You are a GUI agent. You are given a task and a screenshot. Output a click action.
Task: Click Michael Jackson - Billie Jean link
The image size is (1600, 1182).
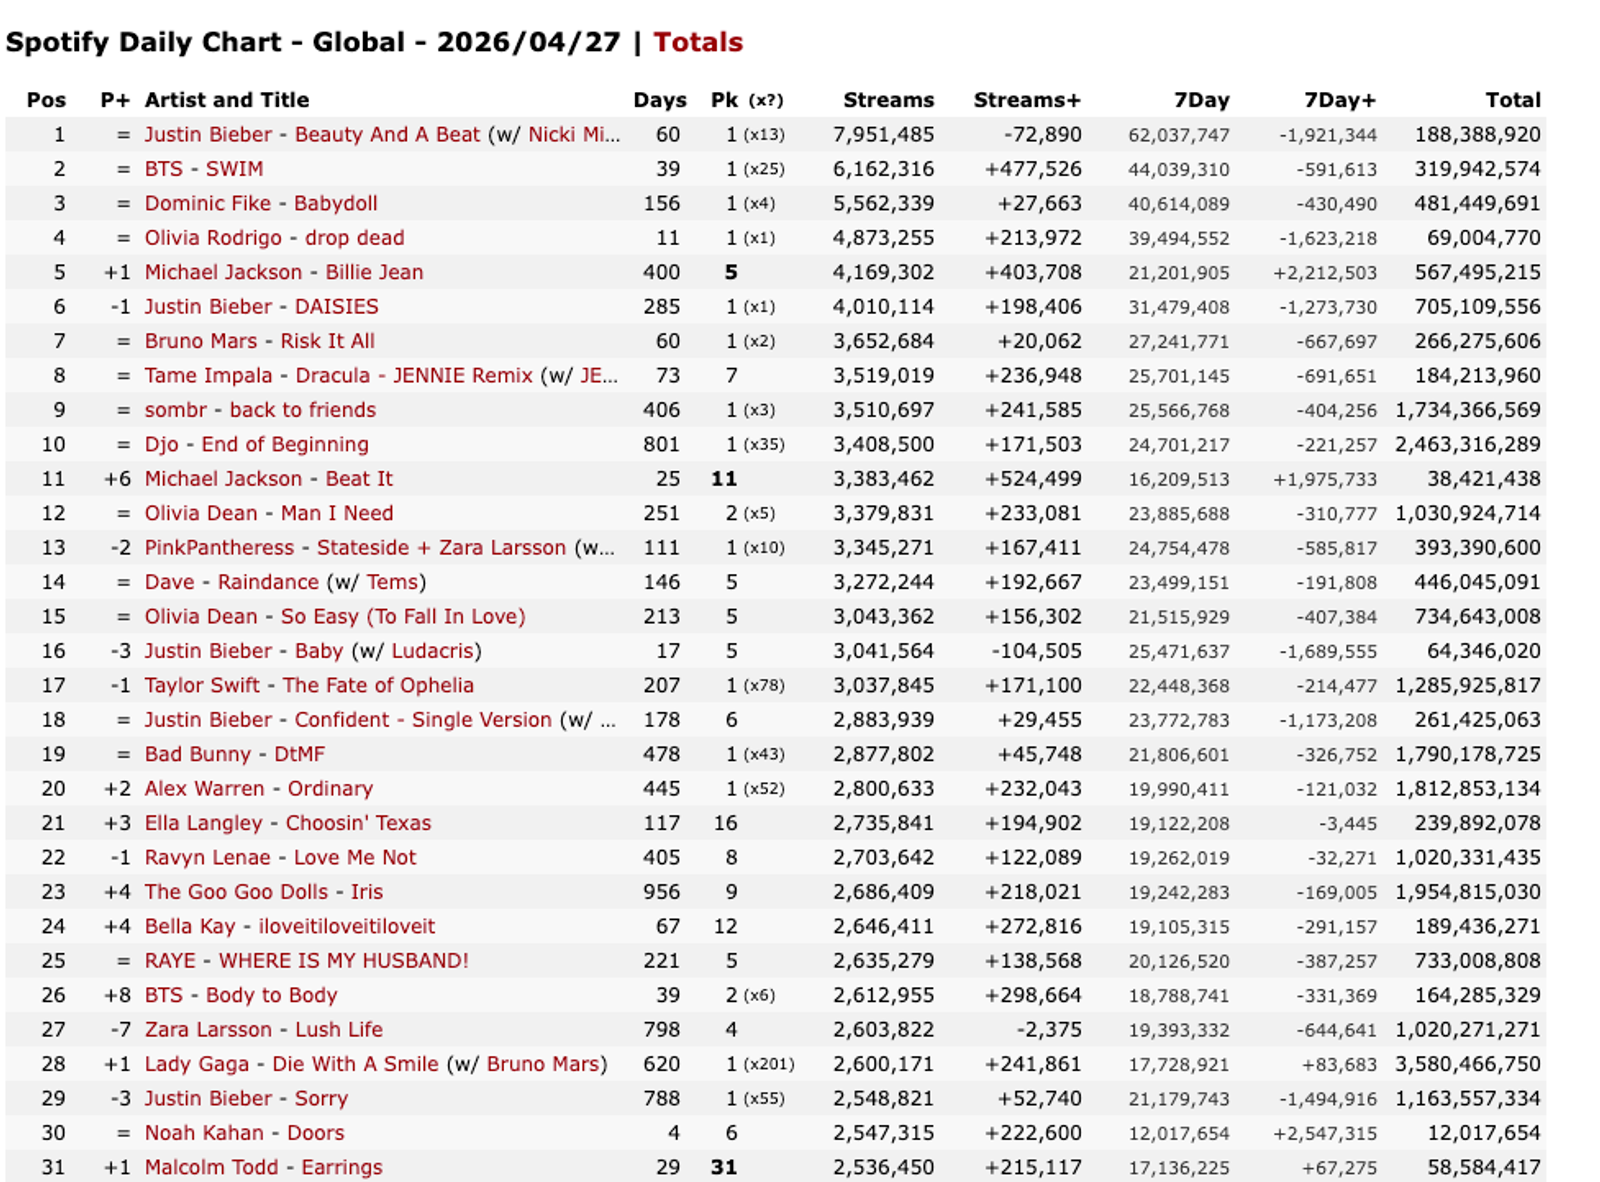pos(284,272)
